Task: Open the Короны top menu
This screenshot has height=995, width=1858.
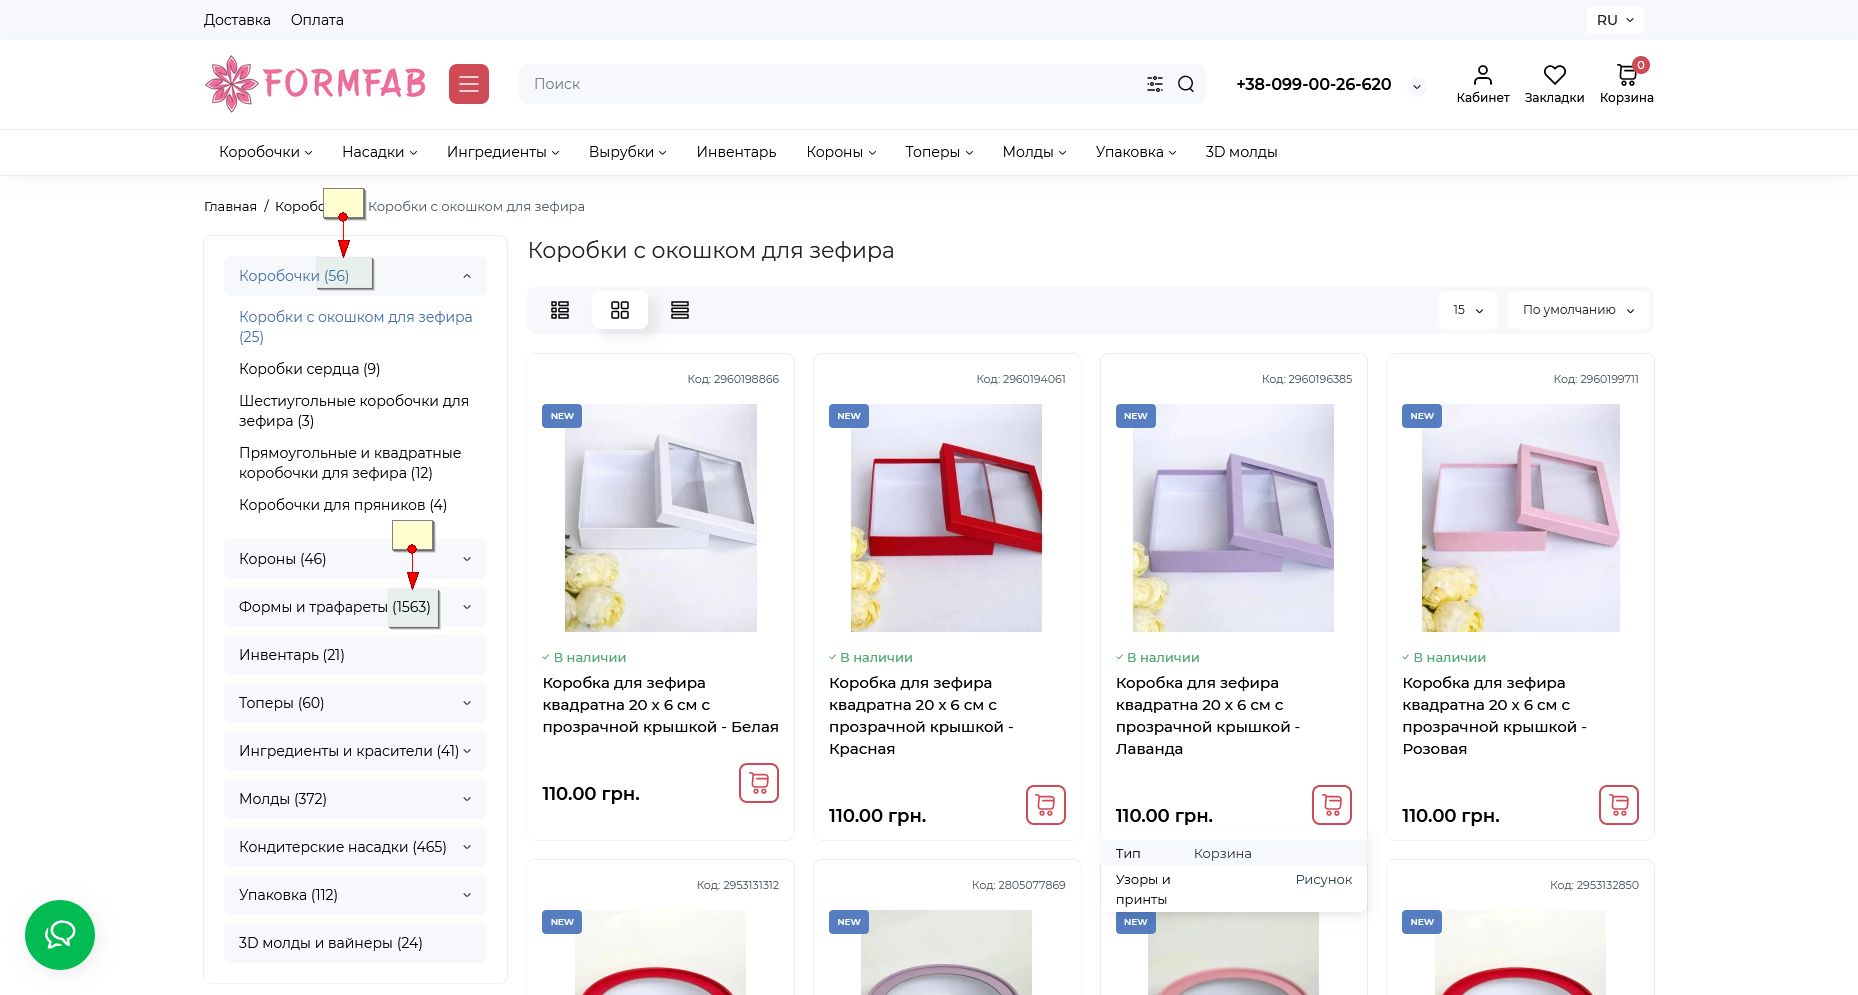Action: coord(841,152)
